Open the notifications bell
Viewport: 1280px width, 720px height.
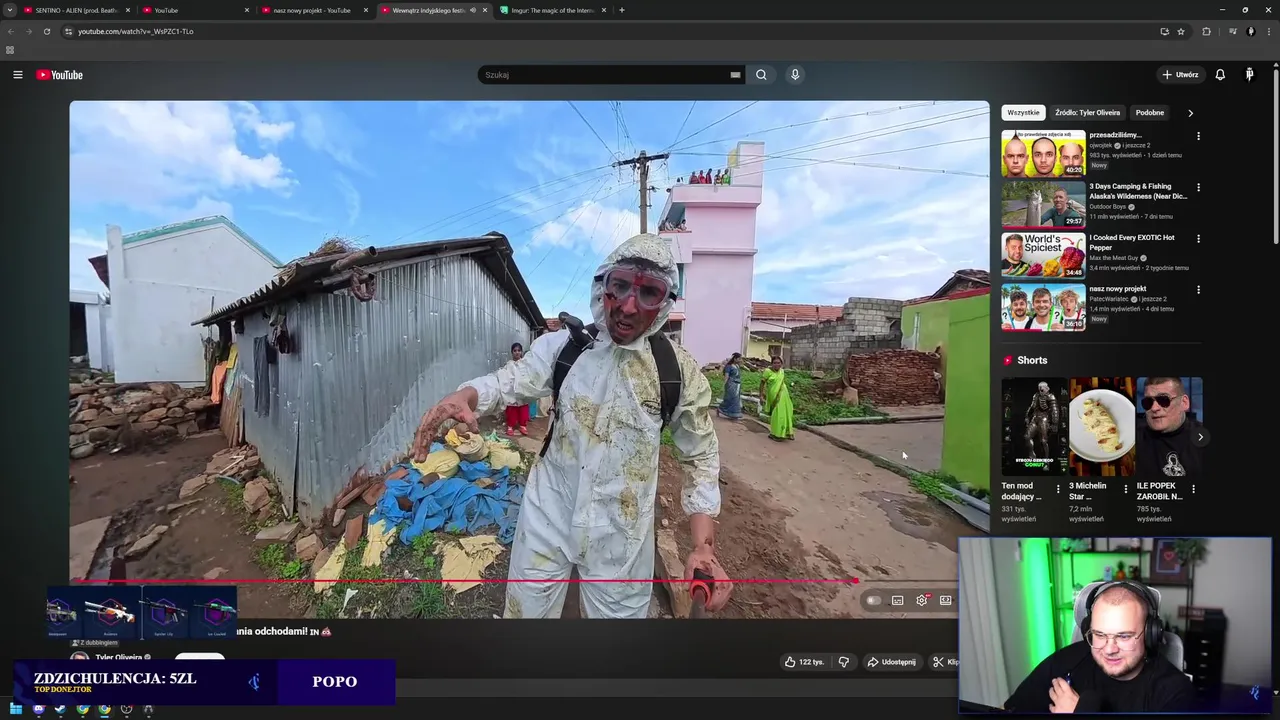pyautogui.click(x=1220, y=75)
